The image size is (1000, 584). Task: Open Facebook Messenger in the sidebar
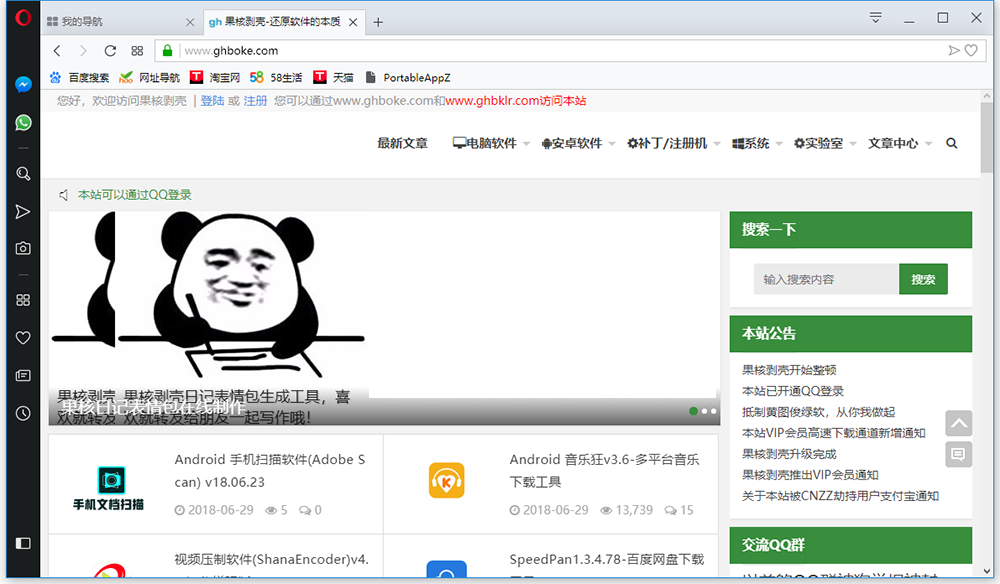(23, 85)
